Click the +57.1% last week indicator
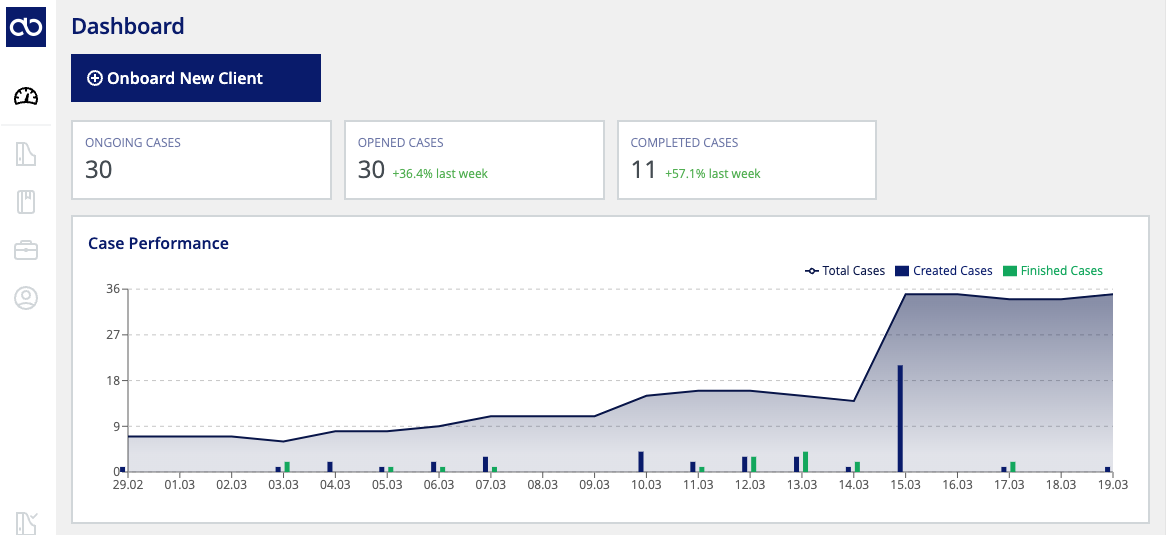 click(x=713, y=173)
